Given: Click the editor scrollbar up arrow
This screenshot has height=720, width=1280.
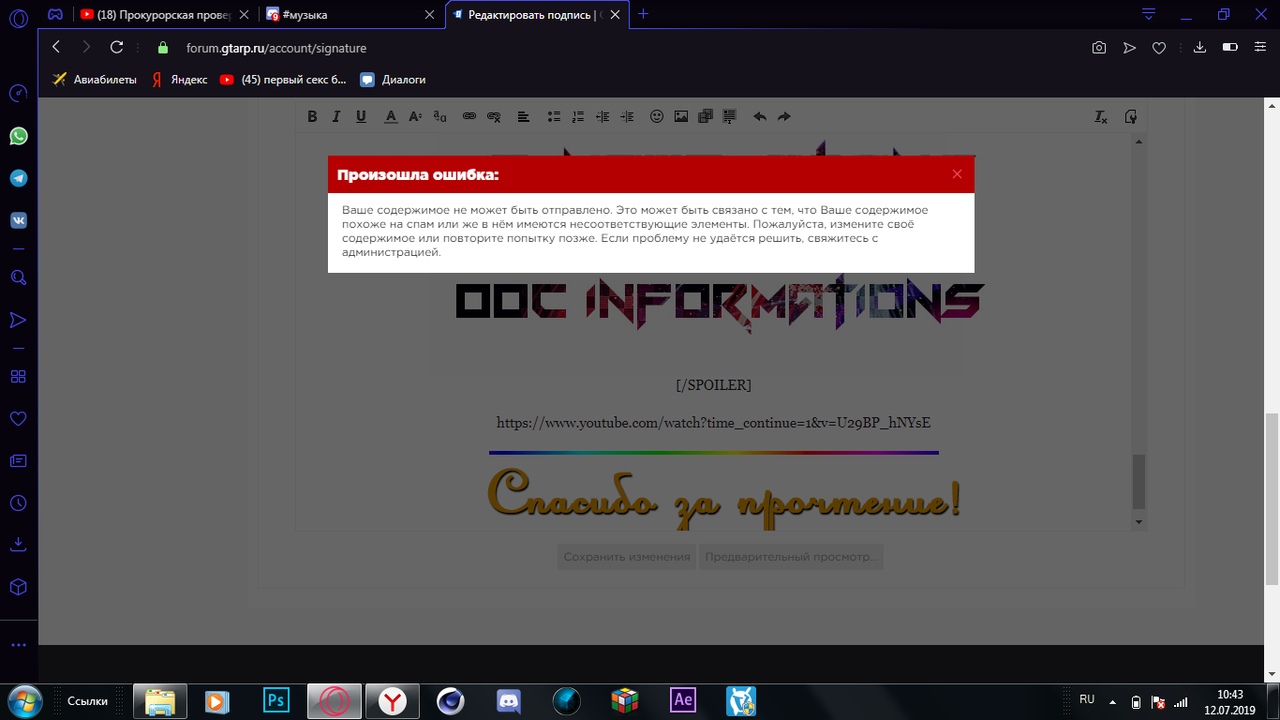Looking at the screenshot, I should click(x=1138, y=142).
